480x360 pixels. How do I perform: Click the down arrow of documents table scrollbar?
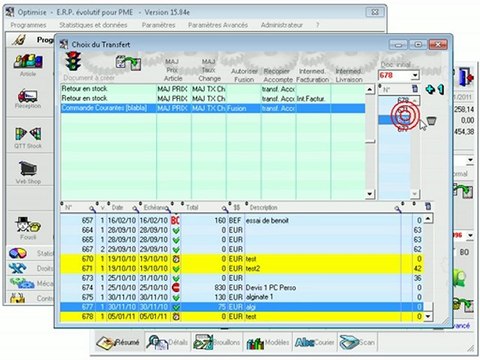[x=428, y=316]
